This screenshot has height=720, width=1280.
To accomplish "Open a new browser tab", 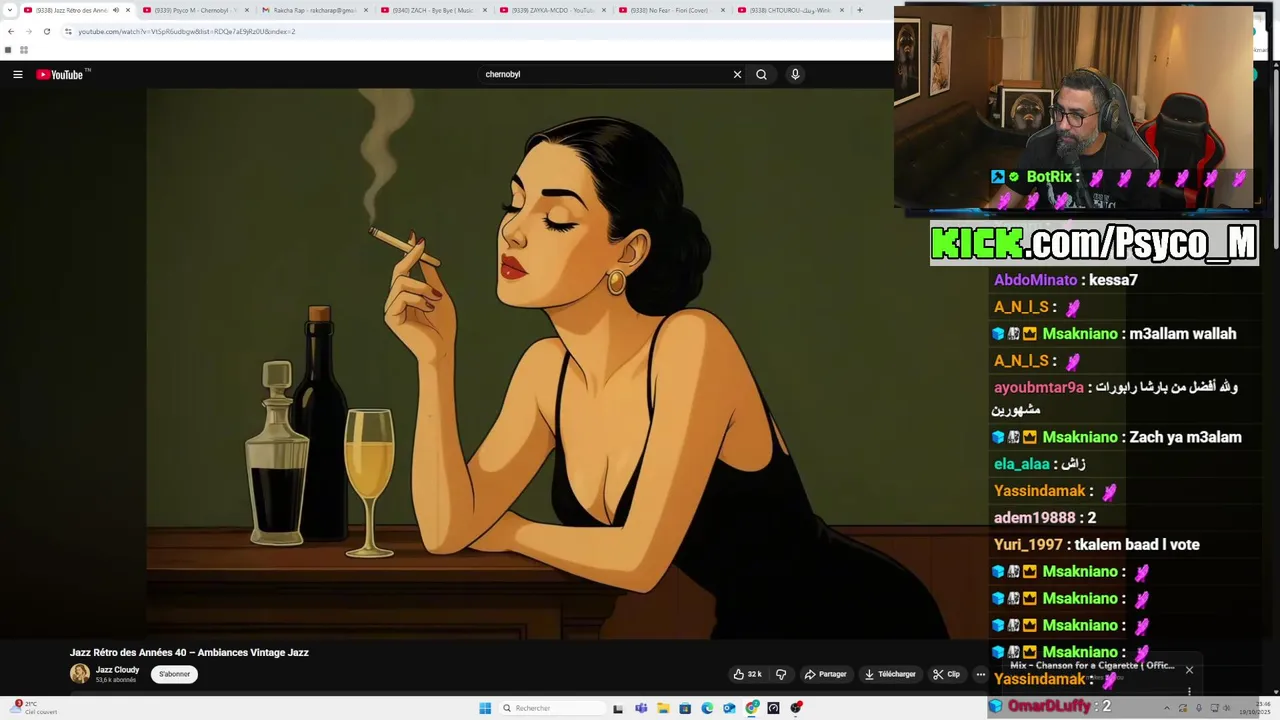I will coord(859,10).
